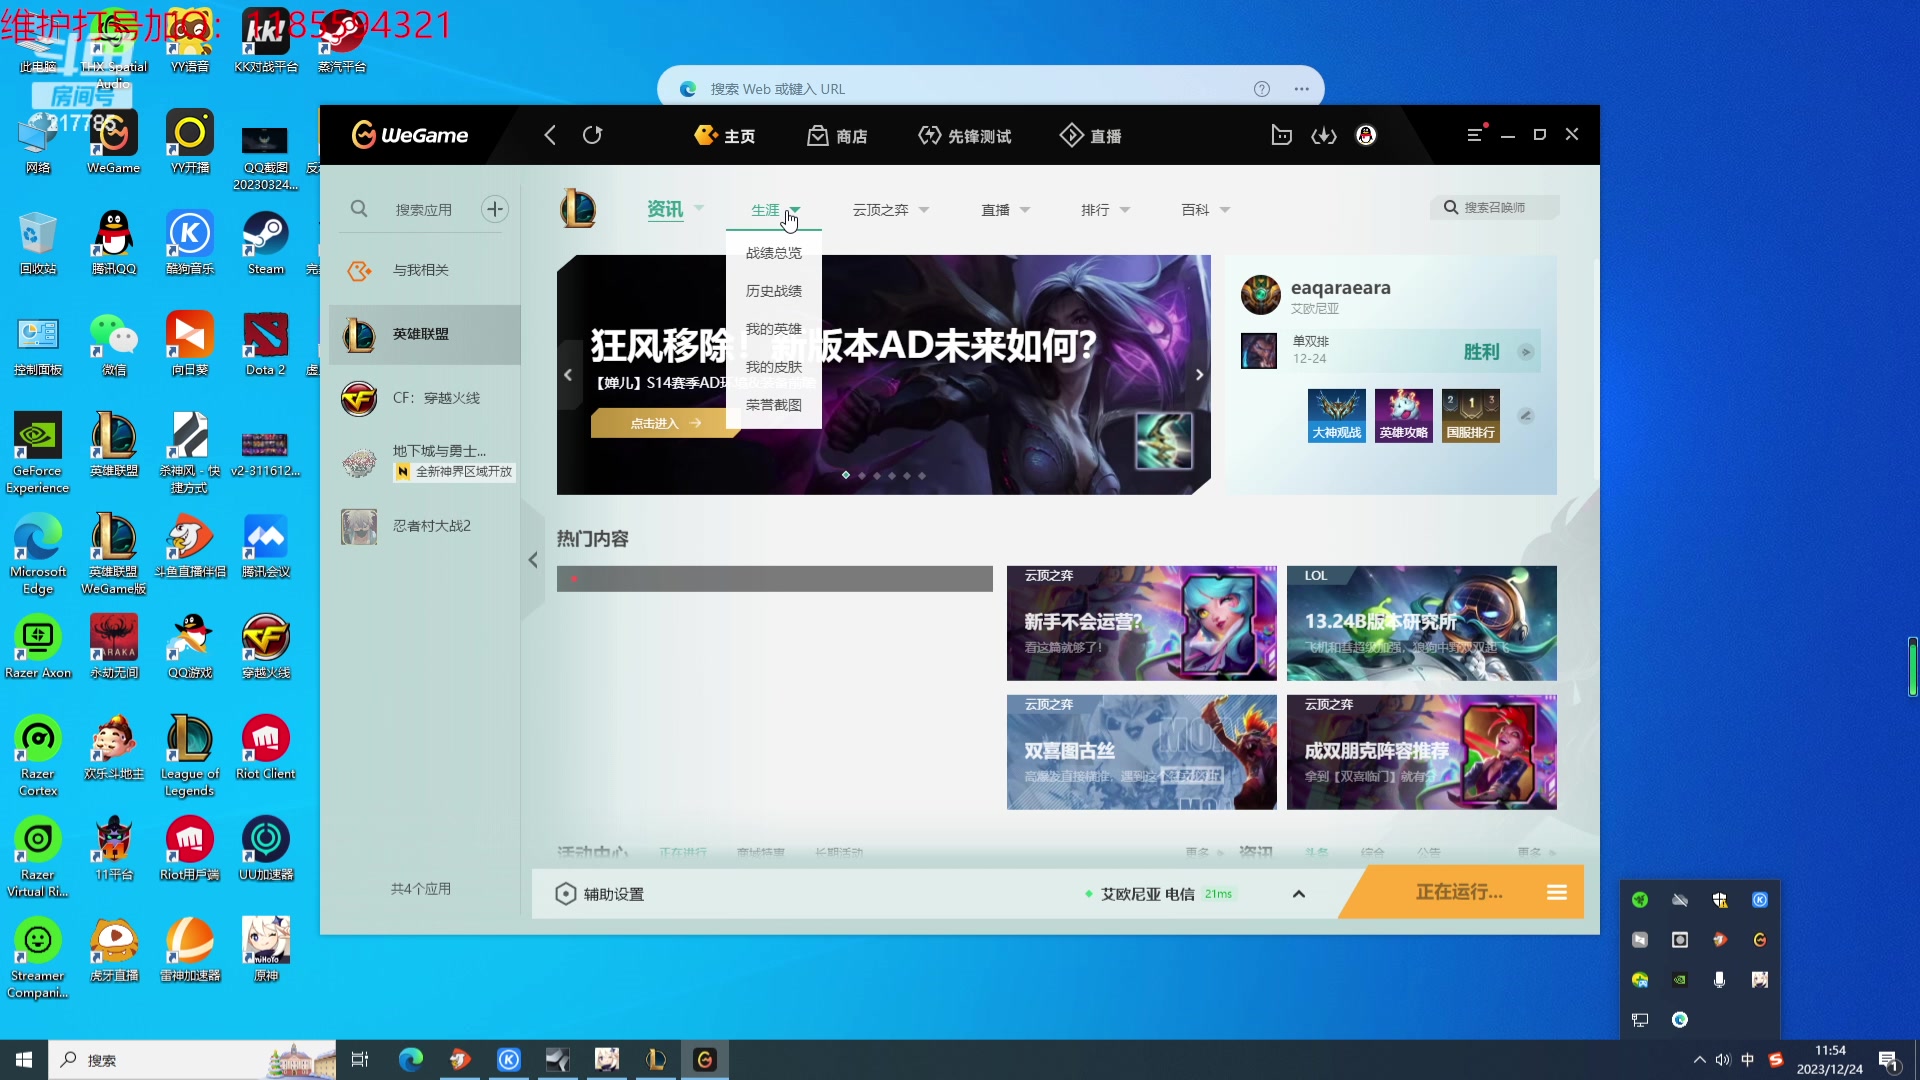
Task: Click the 点击进入 banner button
Action: pos(665,423)
